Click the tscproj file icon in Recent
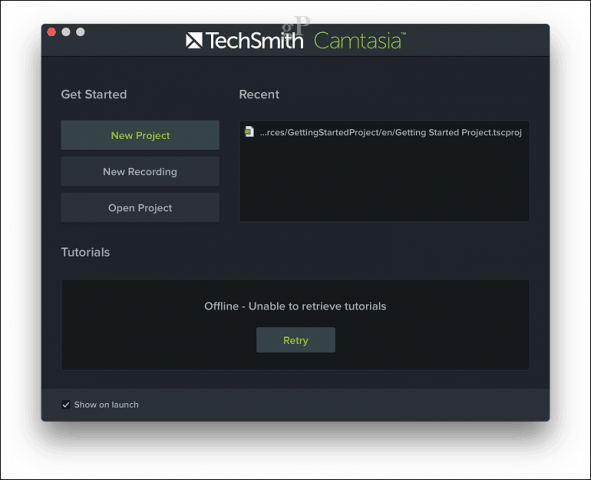Screen dimensions: 591x480 [249, 132]
